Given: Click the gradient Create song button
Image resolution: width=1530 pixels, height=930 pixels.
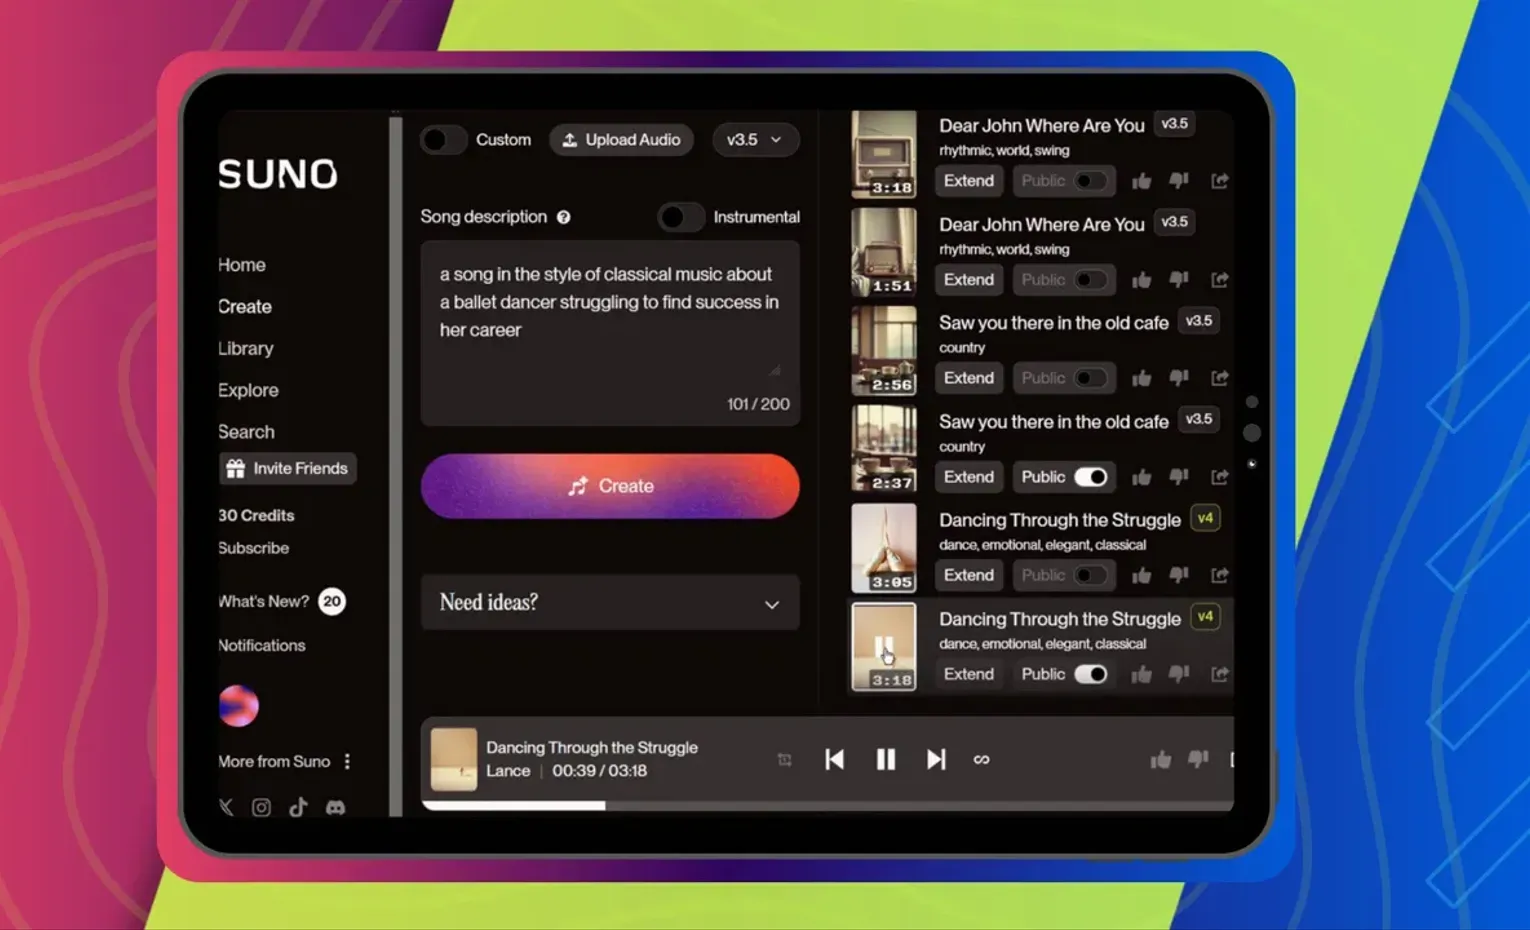Looking at the screenshot, I should pos(610,486).
